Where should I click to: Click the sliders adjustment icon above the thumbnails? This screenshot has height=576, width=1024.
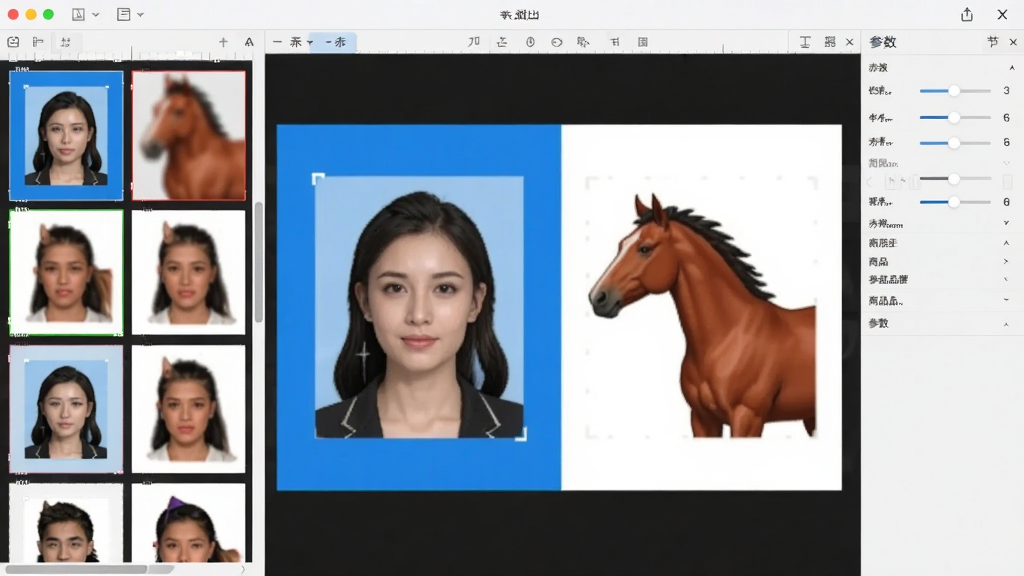(65, 42)
